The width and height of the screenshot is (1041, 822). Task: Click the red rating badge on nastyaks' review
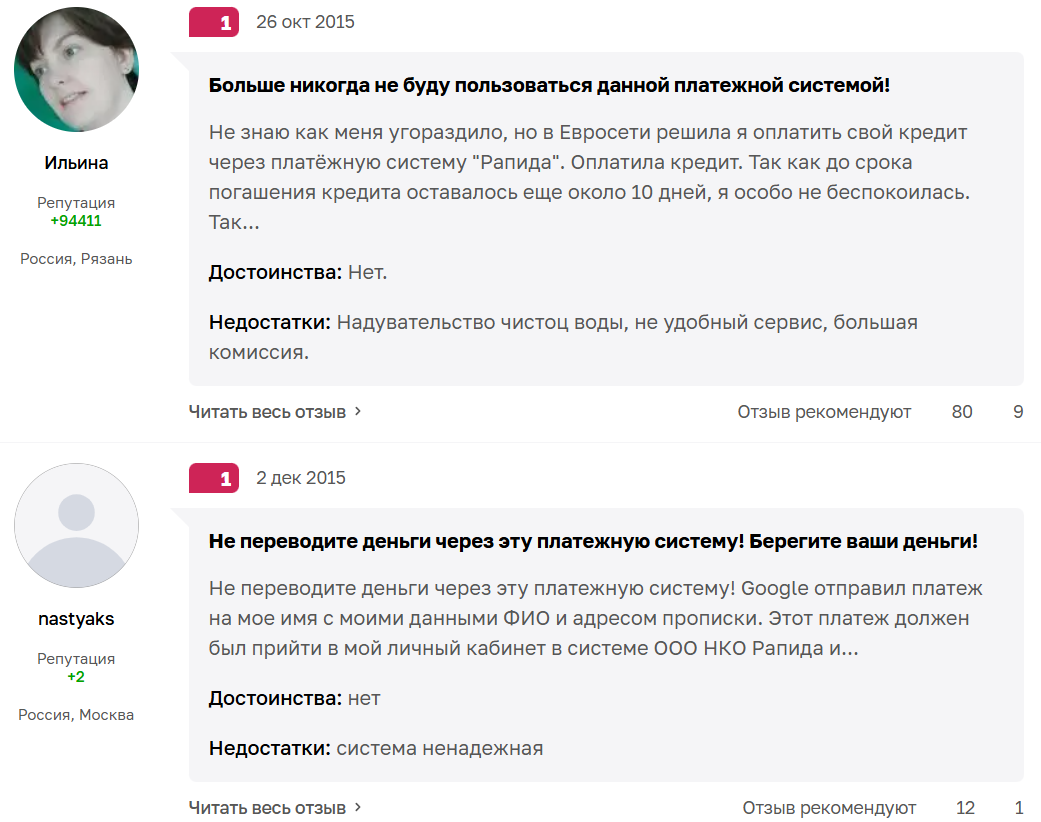point(213,478)
